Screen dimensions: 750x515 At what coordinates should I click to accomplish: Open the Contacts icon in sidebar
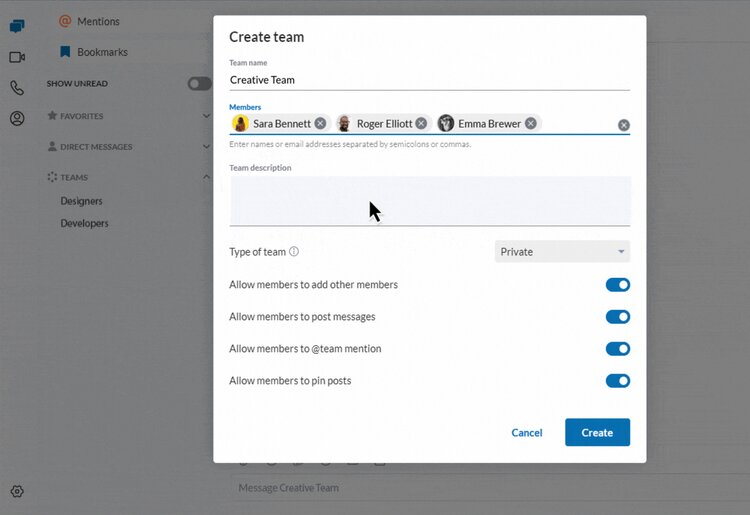click(17, 118)
